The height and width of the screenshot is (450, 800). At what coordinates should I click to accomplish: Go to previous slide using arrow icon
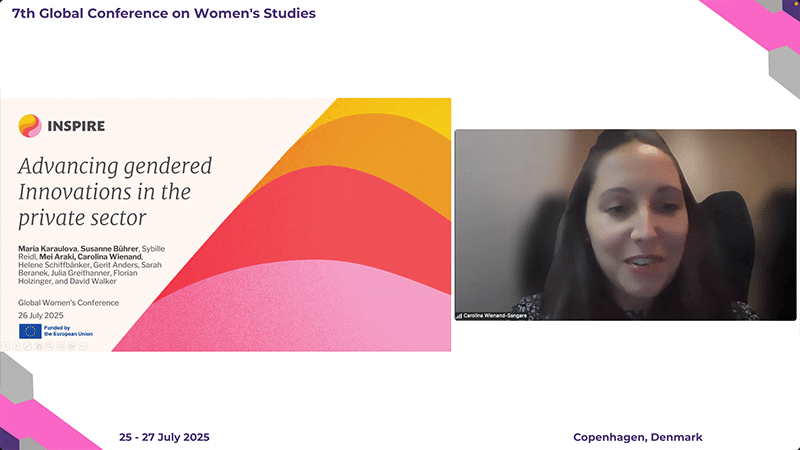pos(5,346)
